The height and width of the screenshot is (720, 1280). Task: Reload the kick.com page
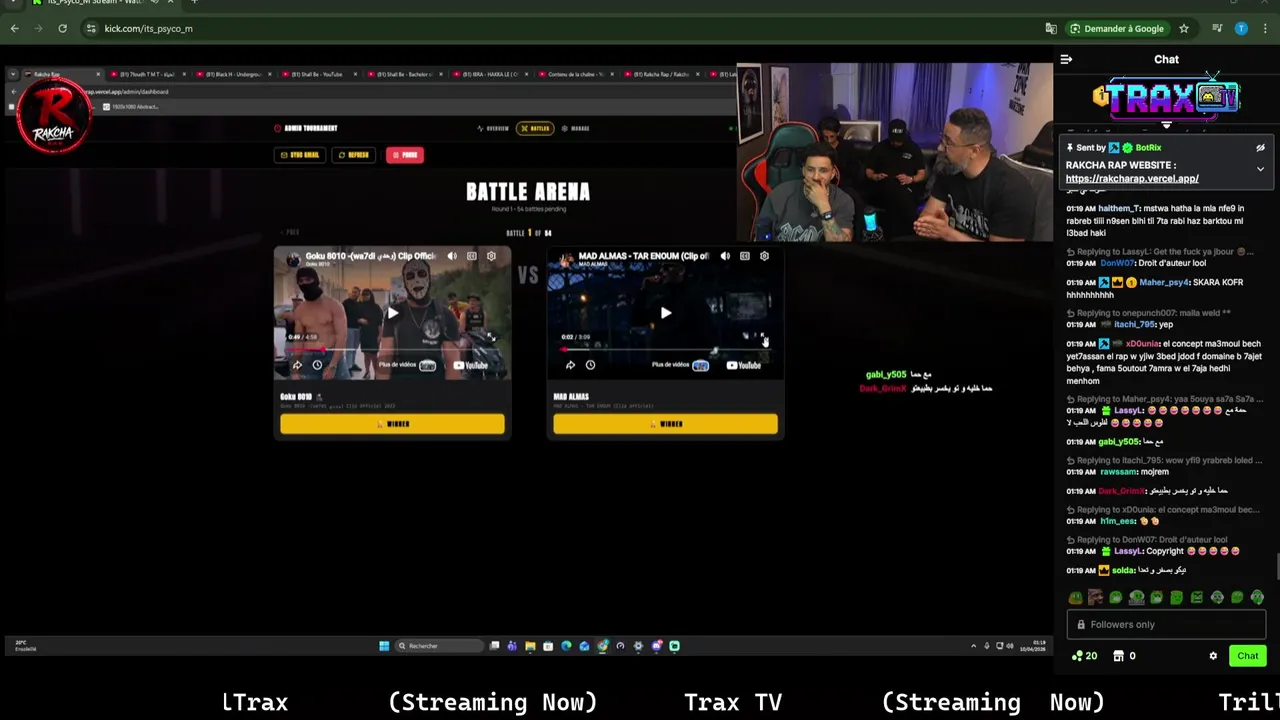[x=62, y=28]
